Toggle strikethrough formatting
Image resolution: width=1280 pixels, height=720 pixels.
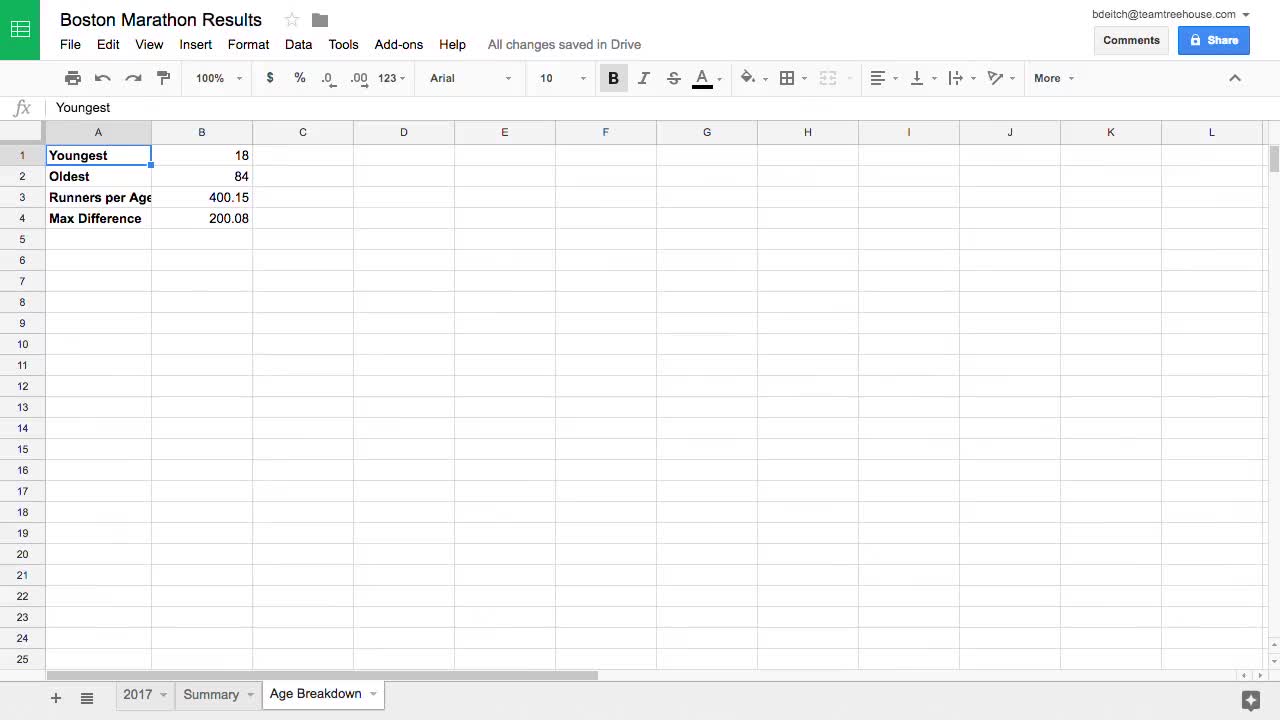[673, 78]
